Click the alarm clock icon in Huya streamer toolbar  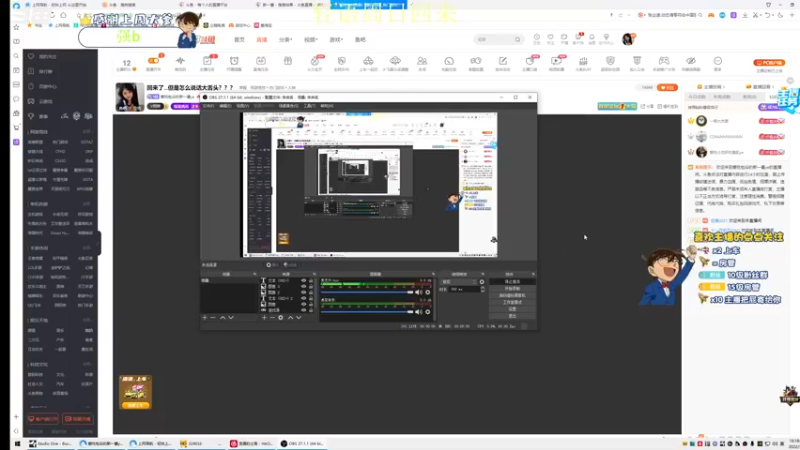[234, 61]
